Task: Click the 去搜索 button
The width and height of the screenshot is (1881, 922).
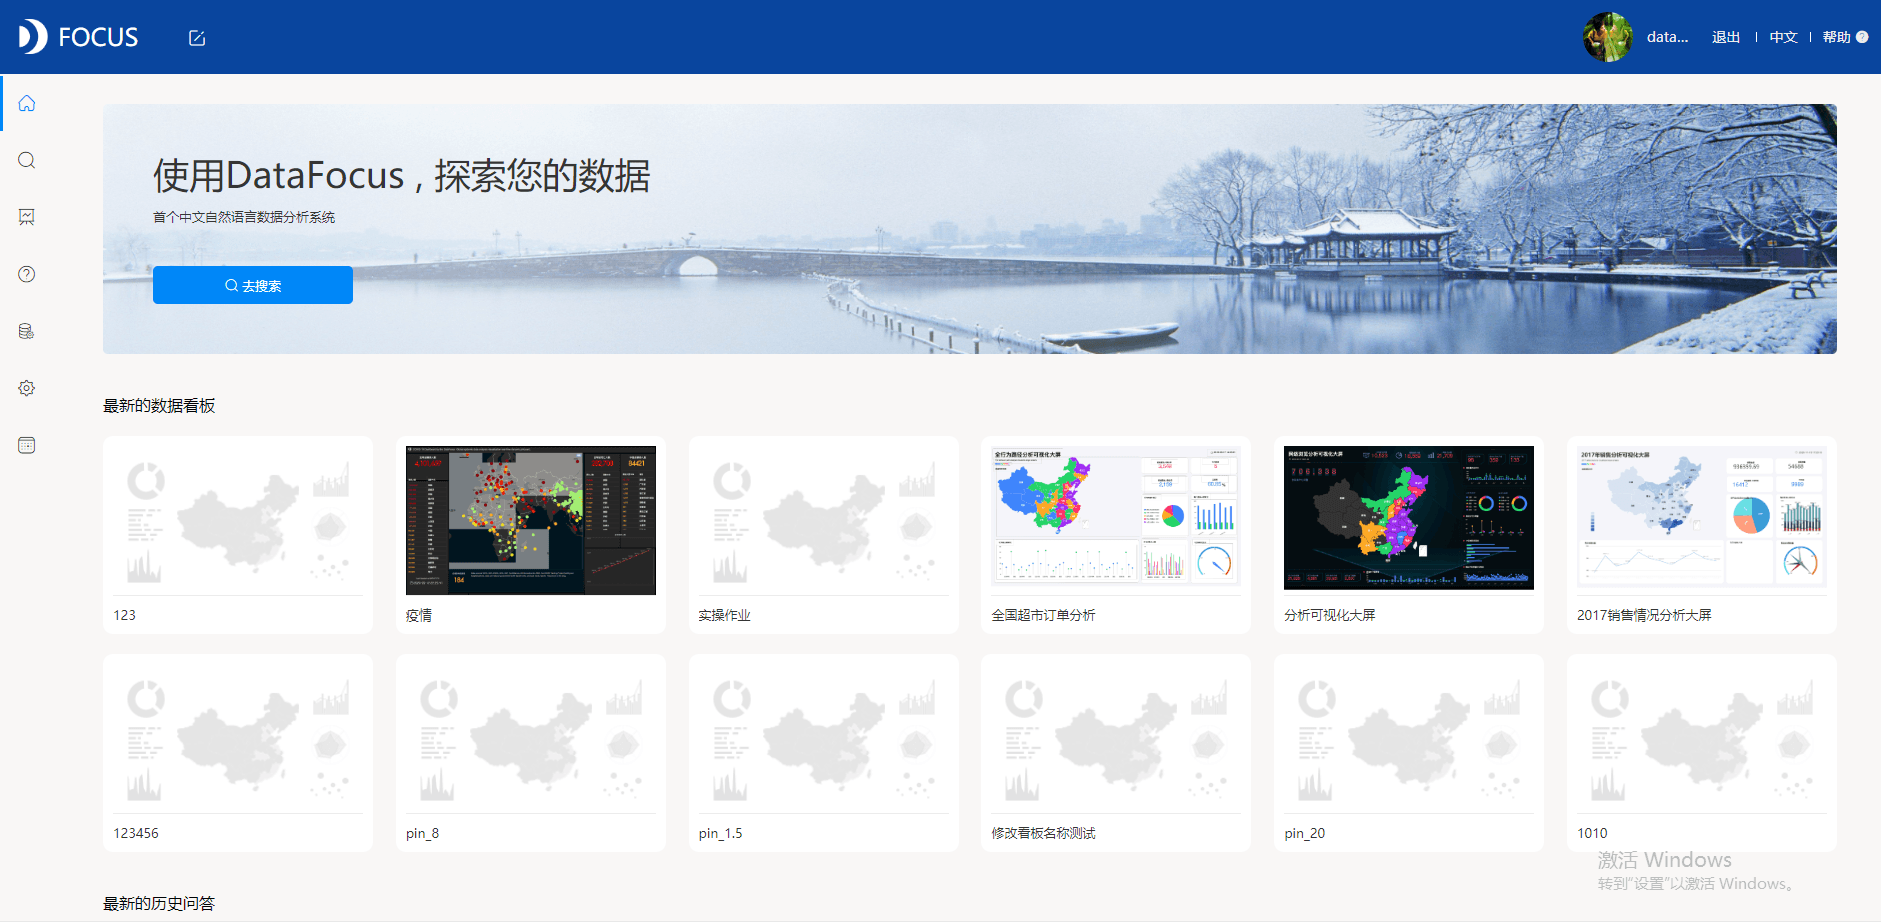Action: (x=253, y=285)
